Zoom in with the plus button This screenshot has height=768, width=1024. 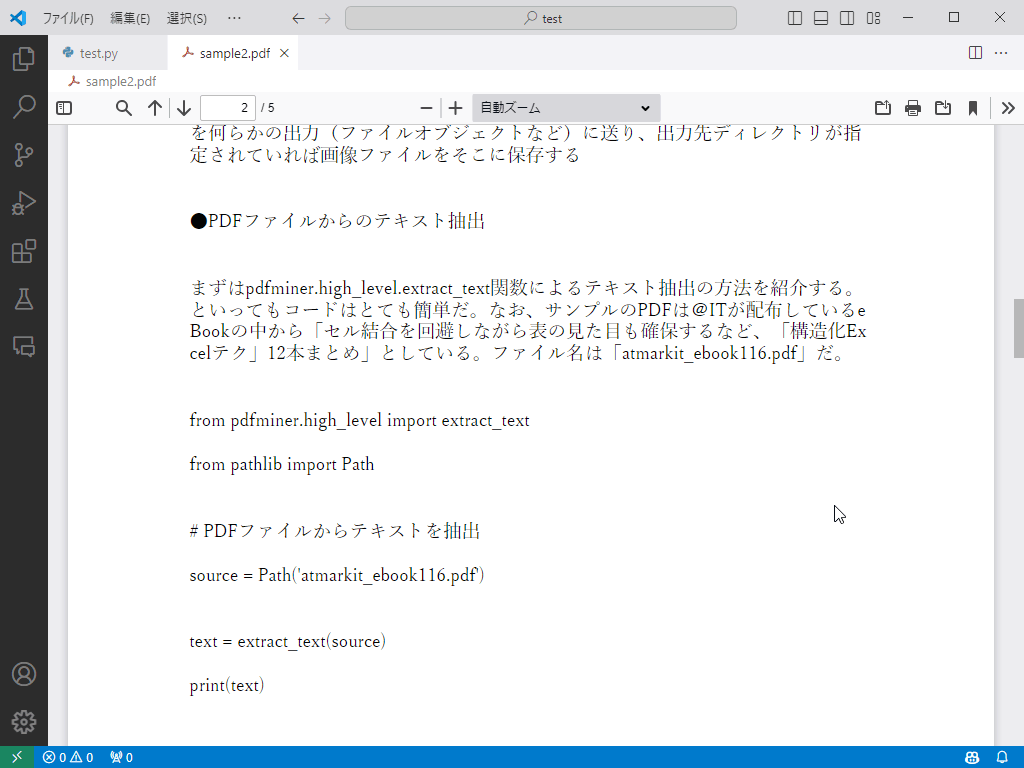click(x=456, y=108)
